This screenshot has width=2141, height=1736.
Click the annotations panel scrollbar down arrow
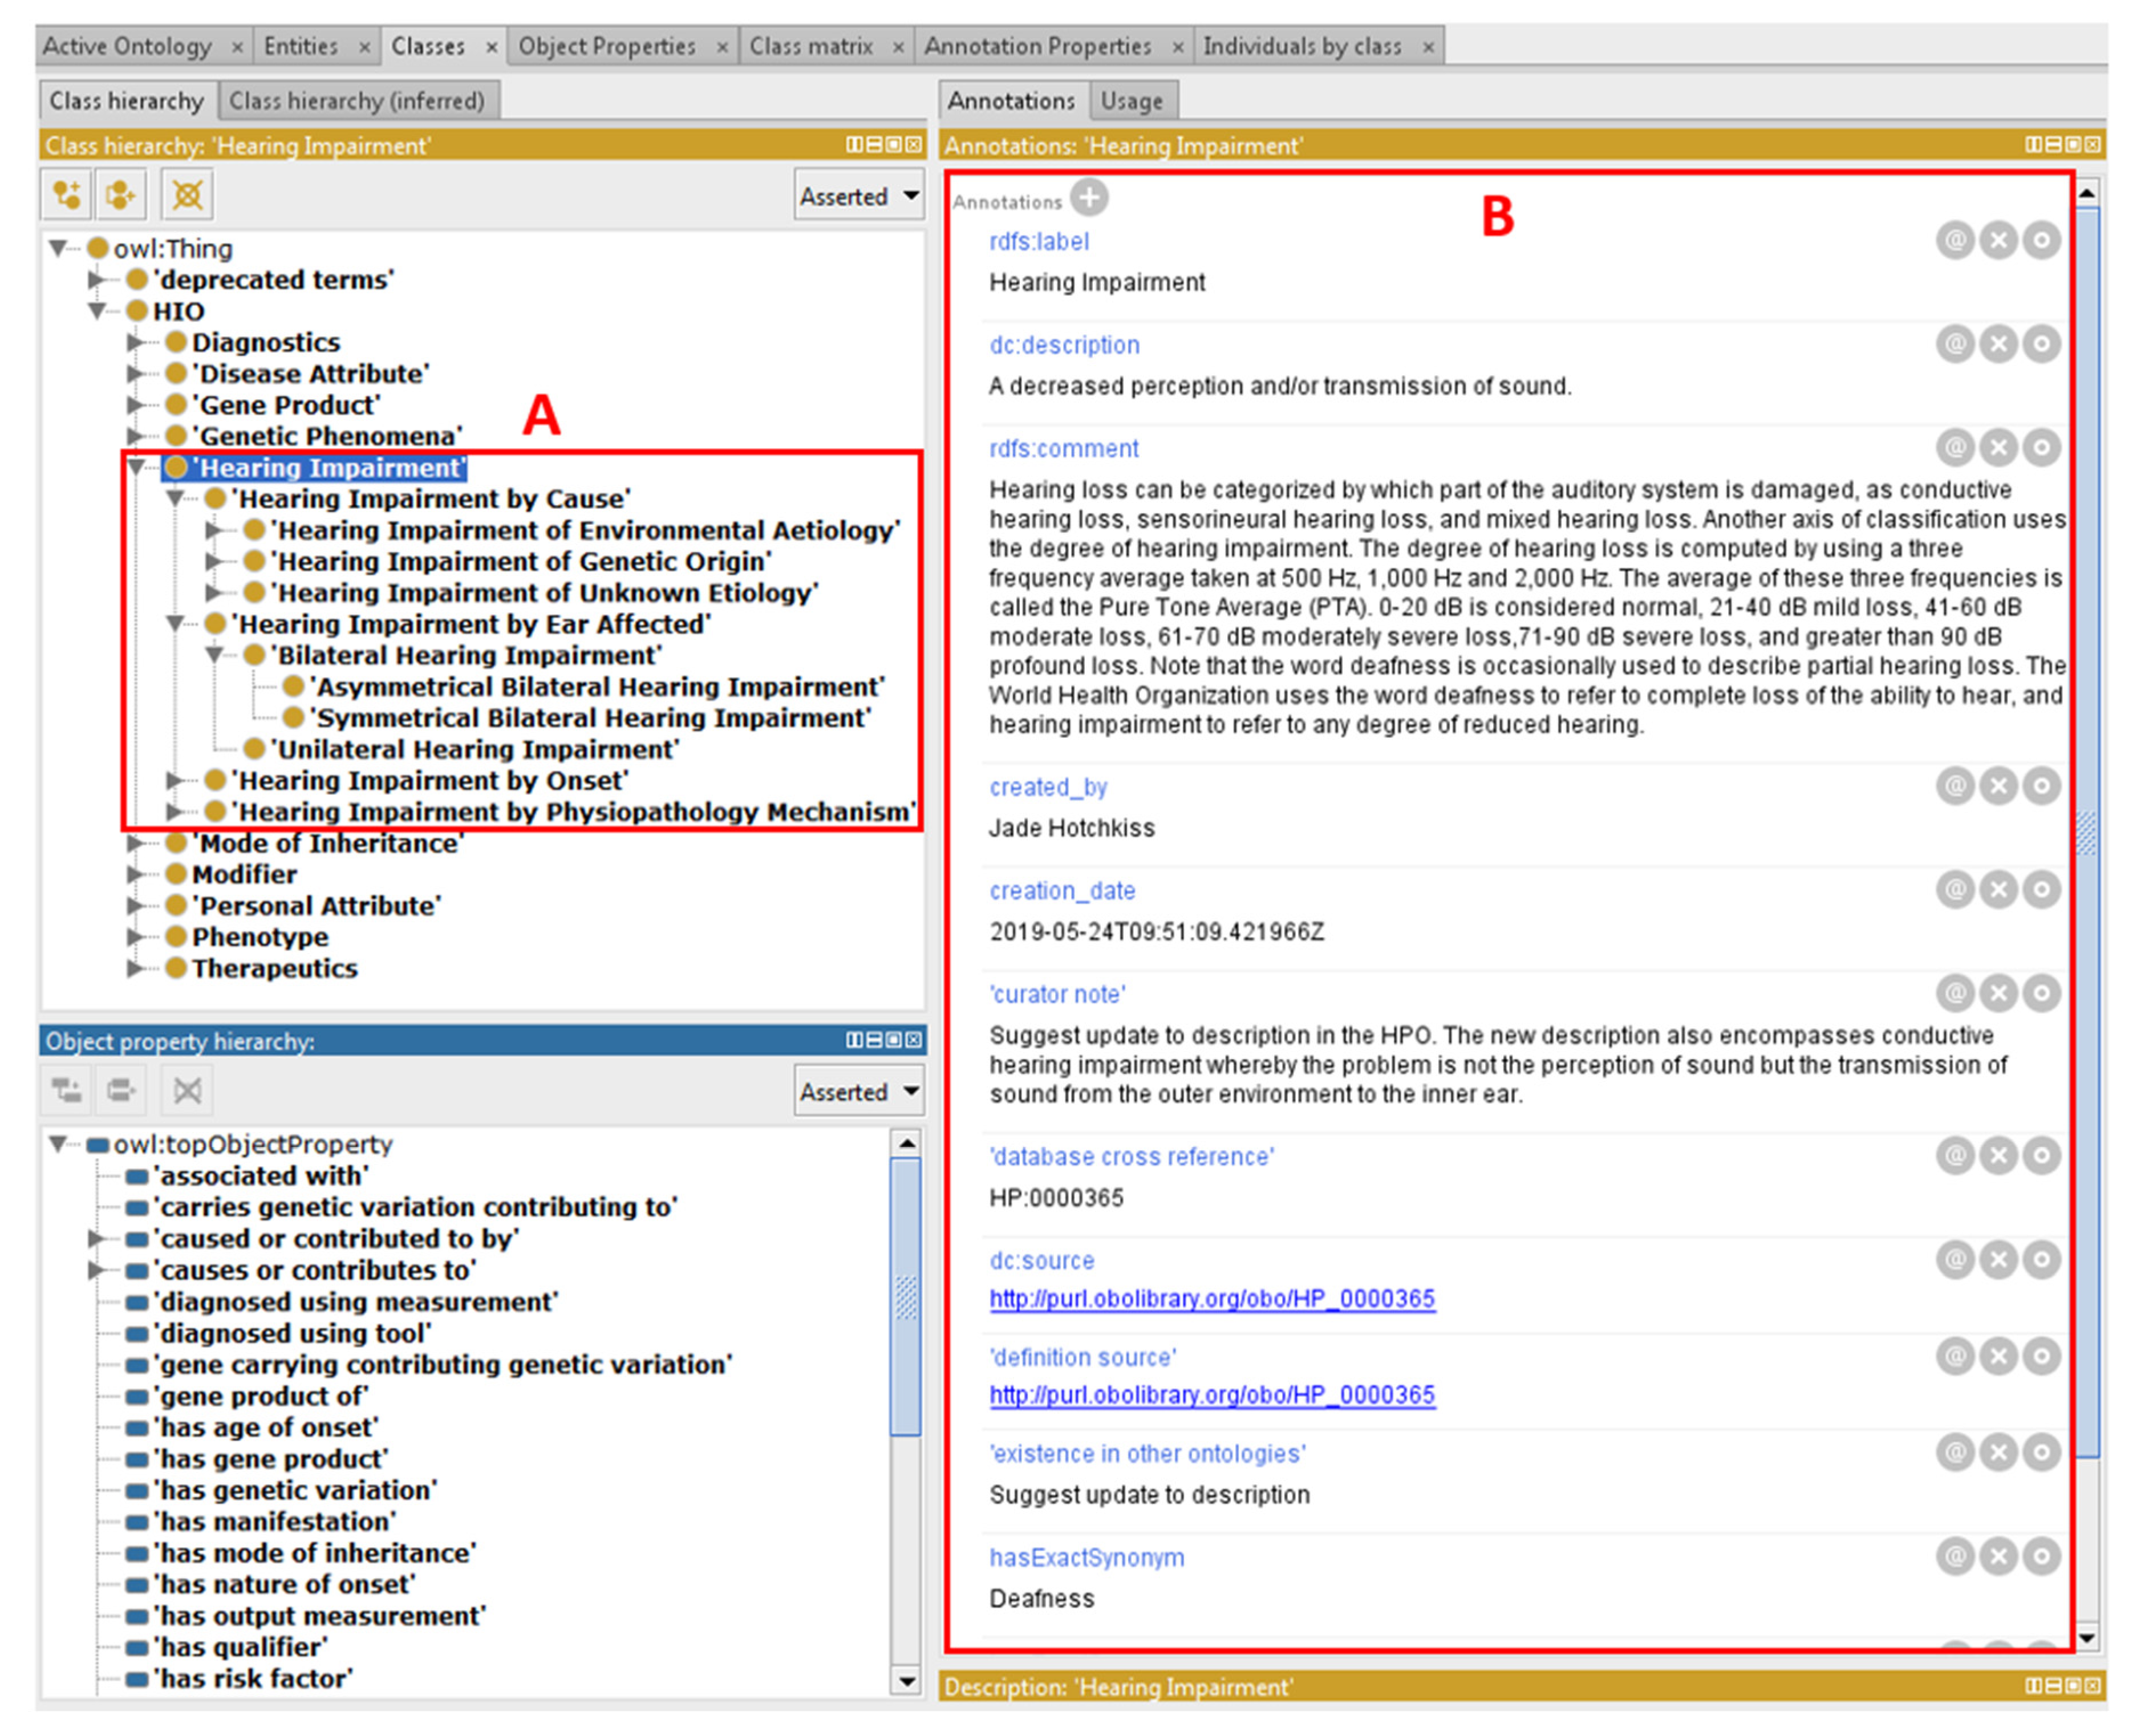(x=2086, y=1639)
